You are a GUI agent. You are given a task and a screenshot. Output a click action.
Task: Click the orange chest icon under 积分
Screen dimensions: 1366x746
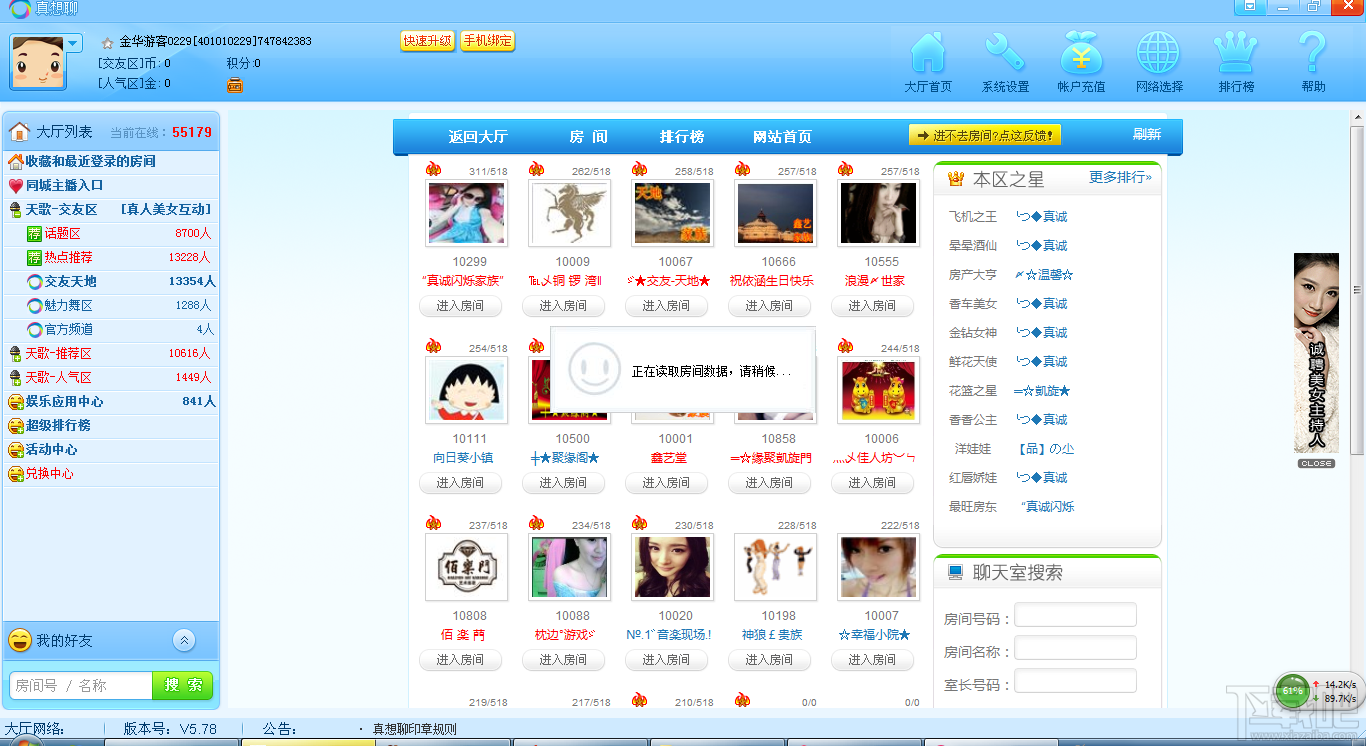coord(235,85)
